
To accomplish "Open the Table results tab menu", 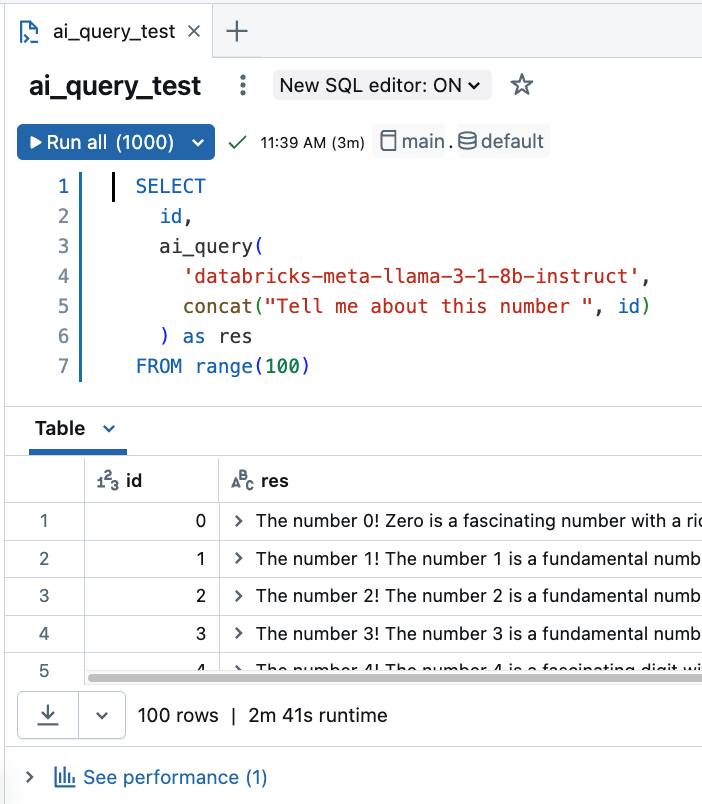I will 109,429.
